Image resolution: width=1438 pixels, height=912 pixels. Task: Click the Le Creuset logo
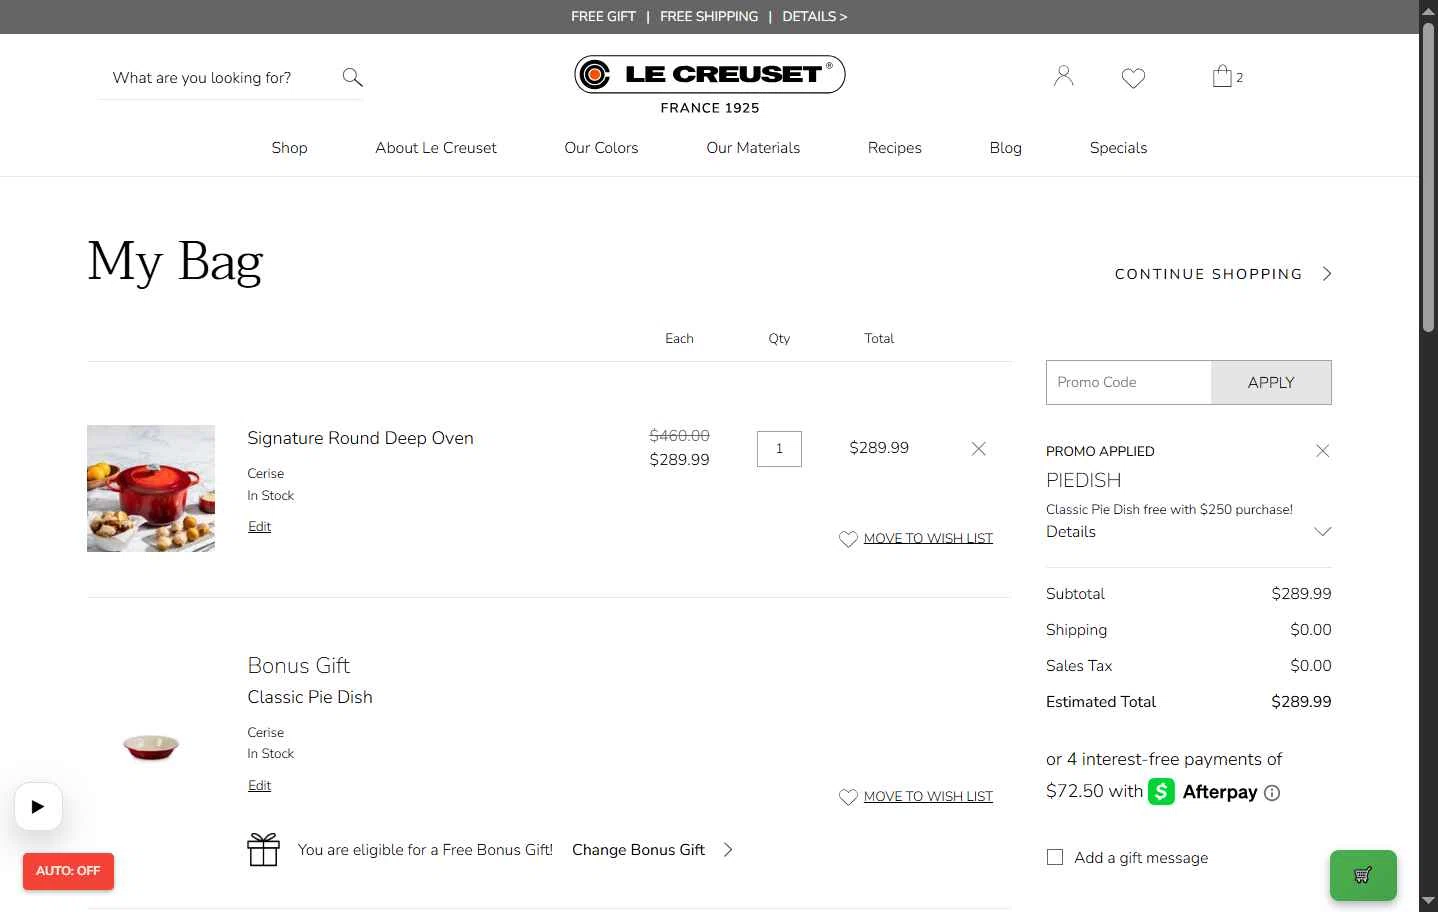(x=710, y=85)
